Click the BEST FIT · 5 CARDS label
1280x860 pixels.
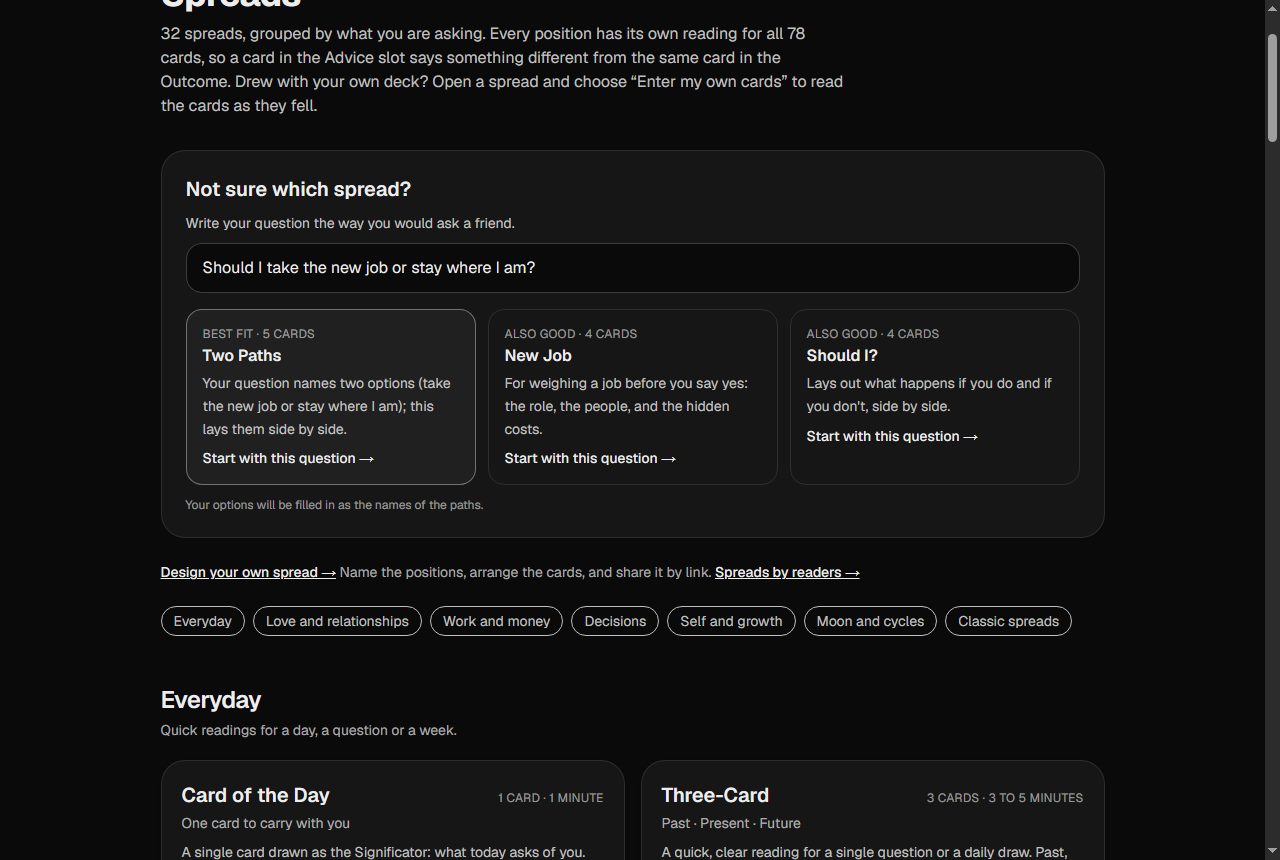point(258,334)
